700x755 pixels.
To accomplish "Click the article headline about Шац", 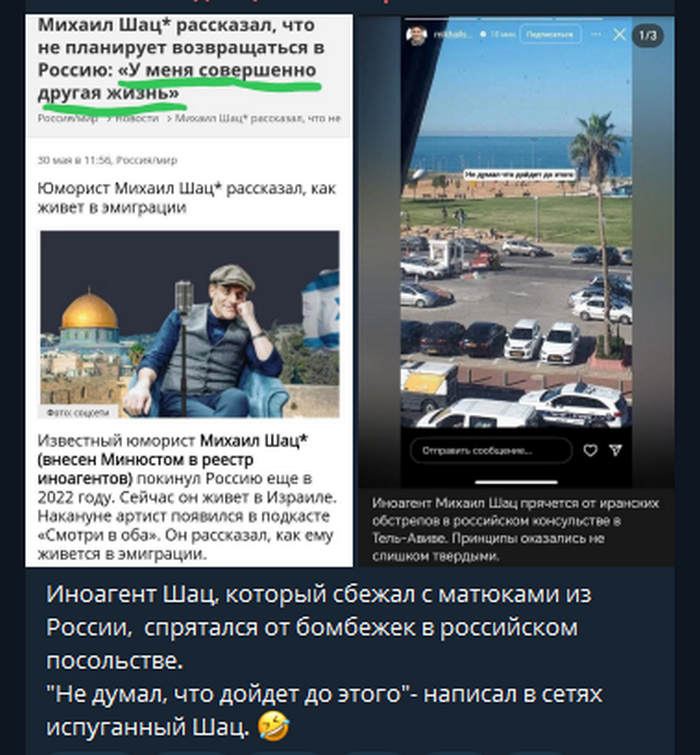I will pos(182,58).
